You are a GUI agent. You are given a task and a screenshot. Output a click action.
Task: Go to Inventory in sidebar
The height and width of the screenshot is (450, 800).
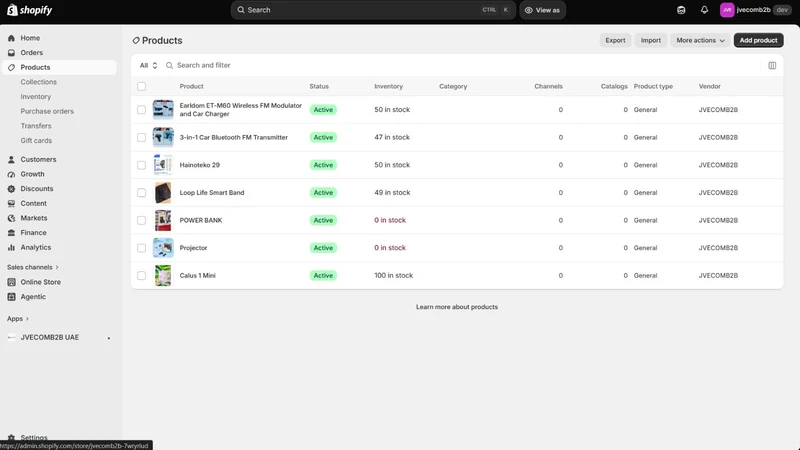[x=36, y=96]
